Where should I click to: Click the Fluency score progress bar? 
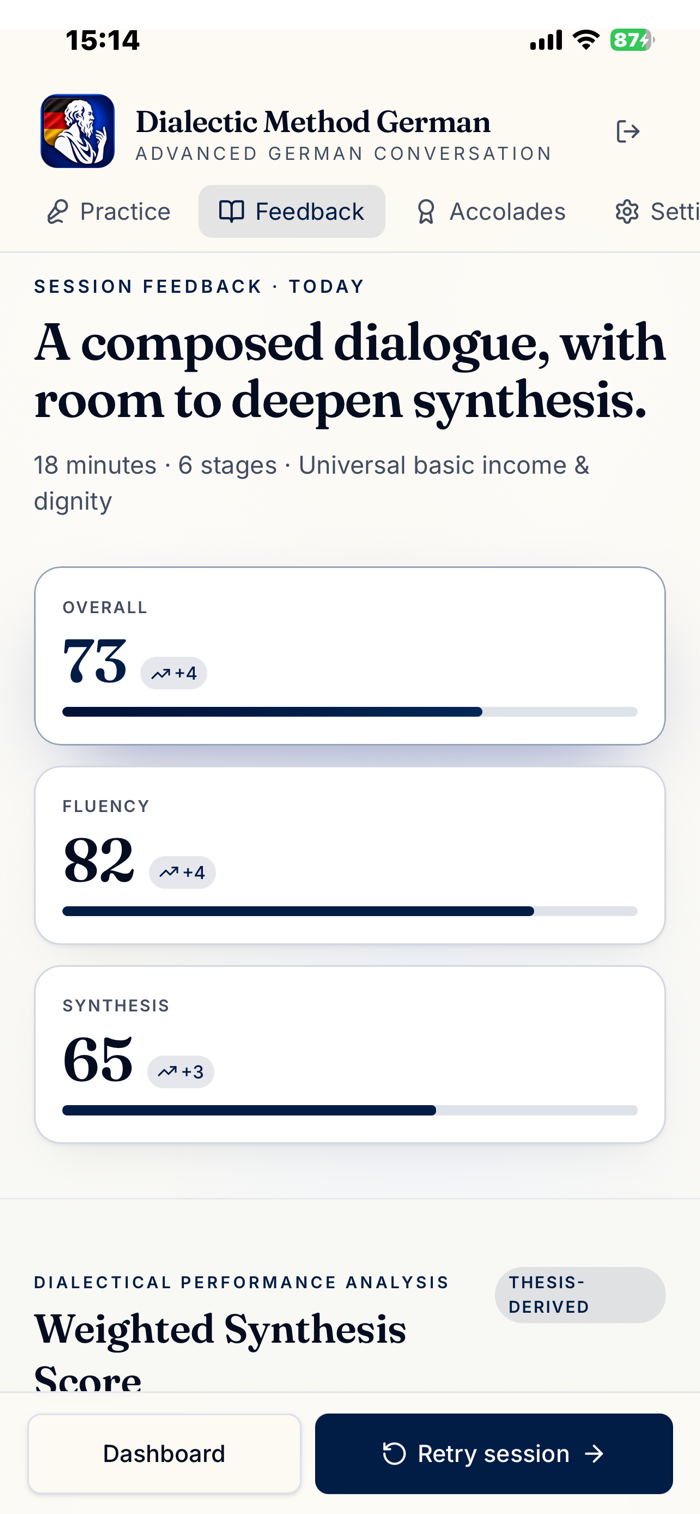350,911
